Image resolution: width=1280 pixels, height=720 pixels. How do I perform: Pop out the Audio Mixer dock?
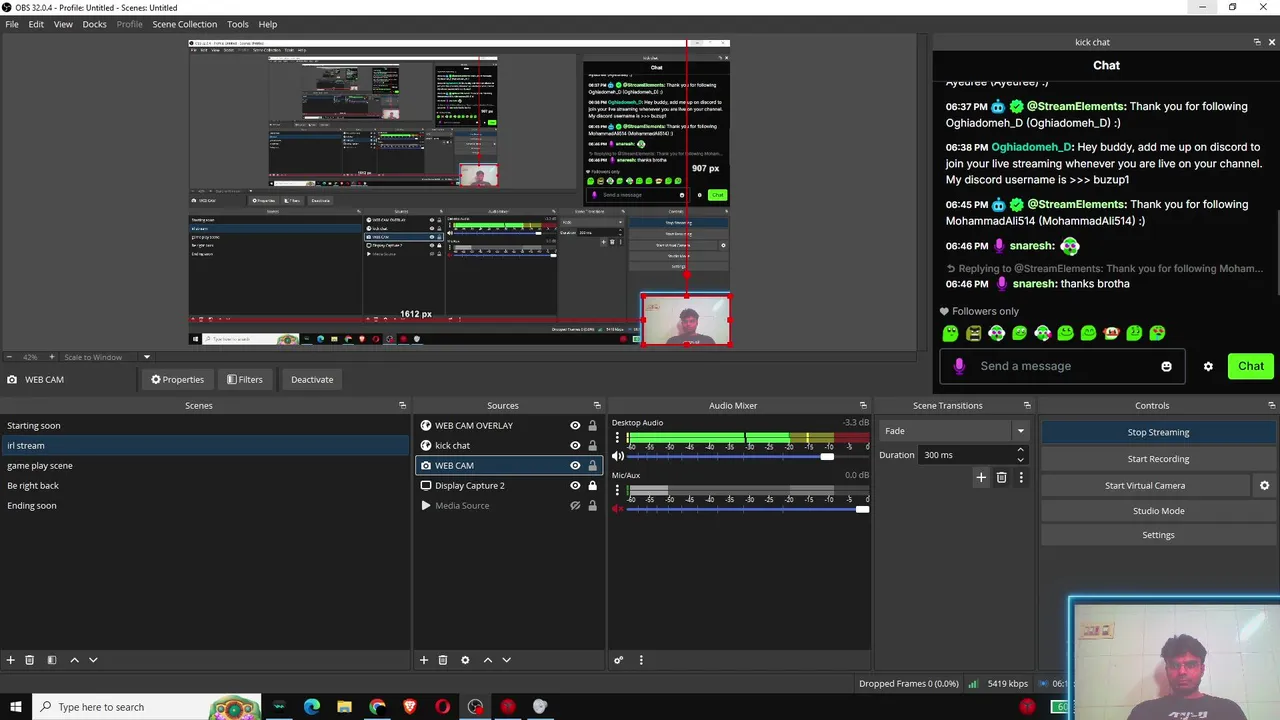click(865, 405)
